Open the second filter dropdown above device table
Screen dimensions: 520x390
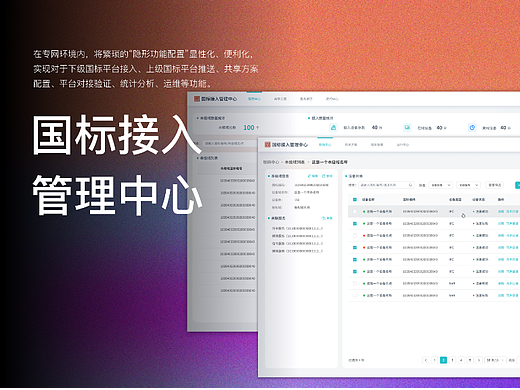point(468,185)
